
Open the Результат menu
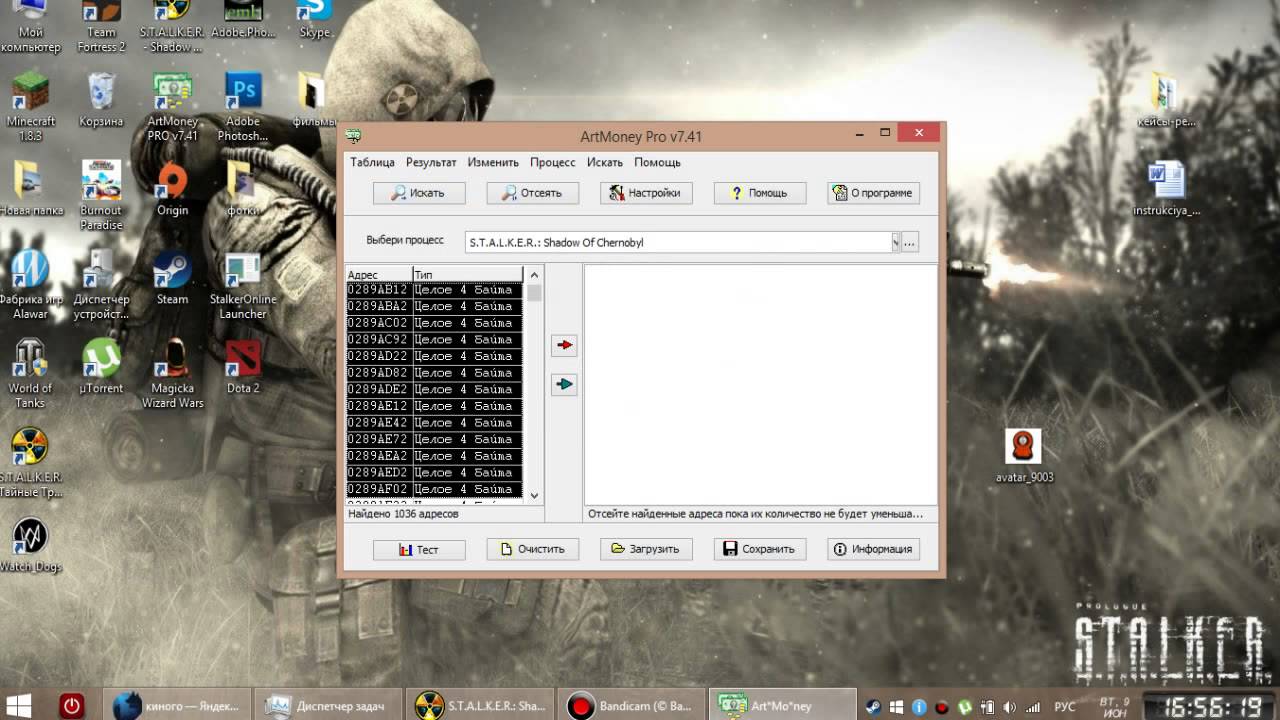point(431,162)
